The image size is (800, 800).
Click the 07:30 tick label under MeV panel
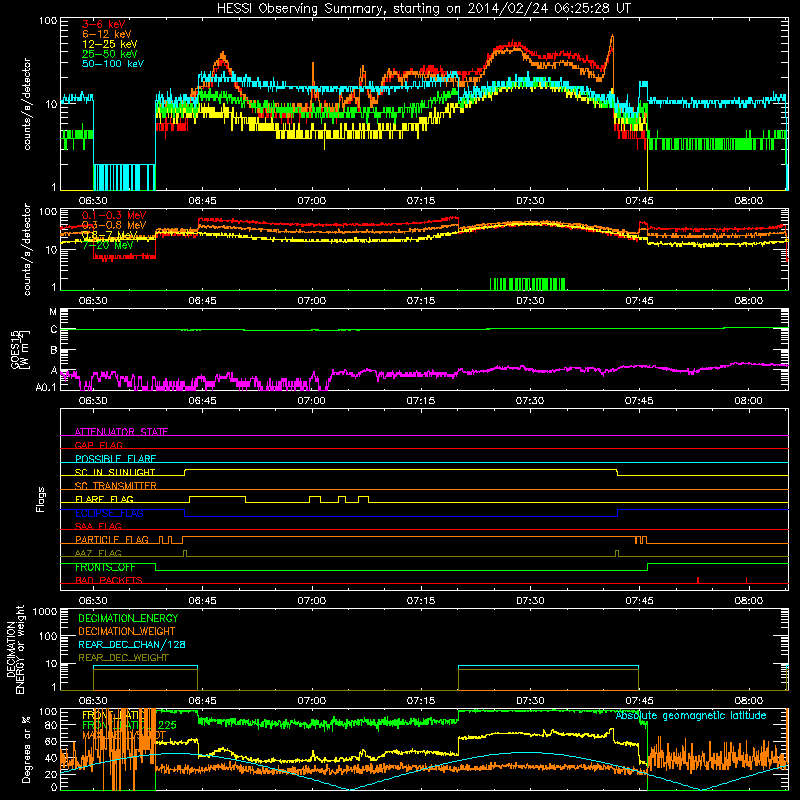point(530,301)
